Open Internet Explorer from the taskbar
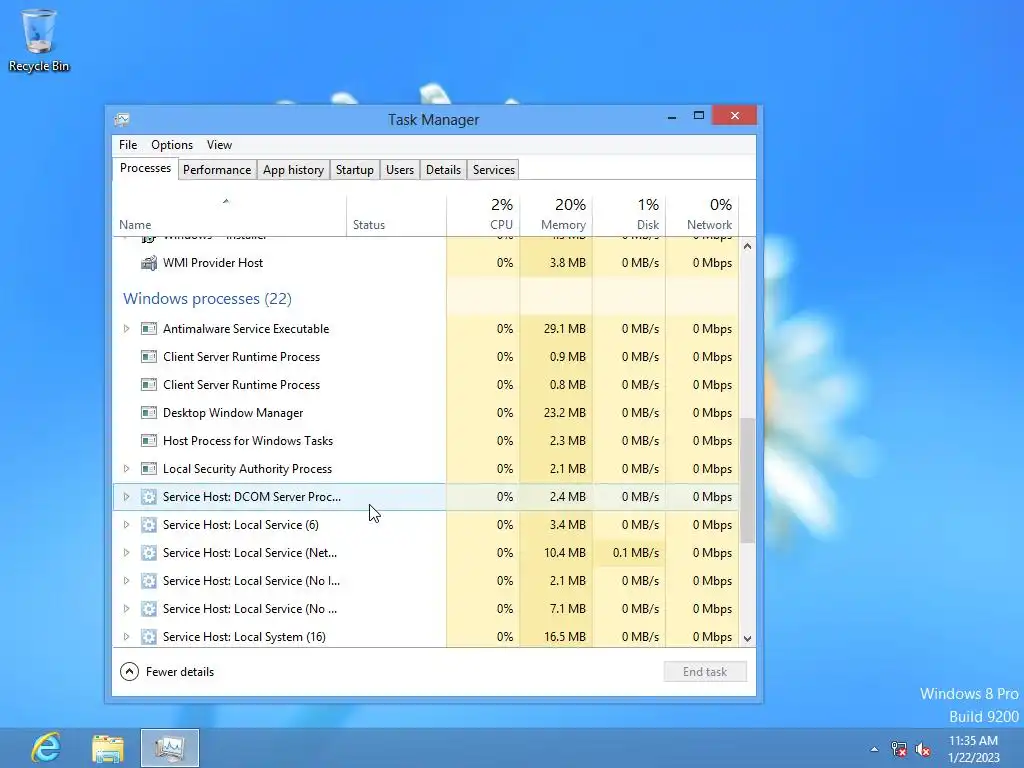 pyautogui.click(x=45, y=748)
